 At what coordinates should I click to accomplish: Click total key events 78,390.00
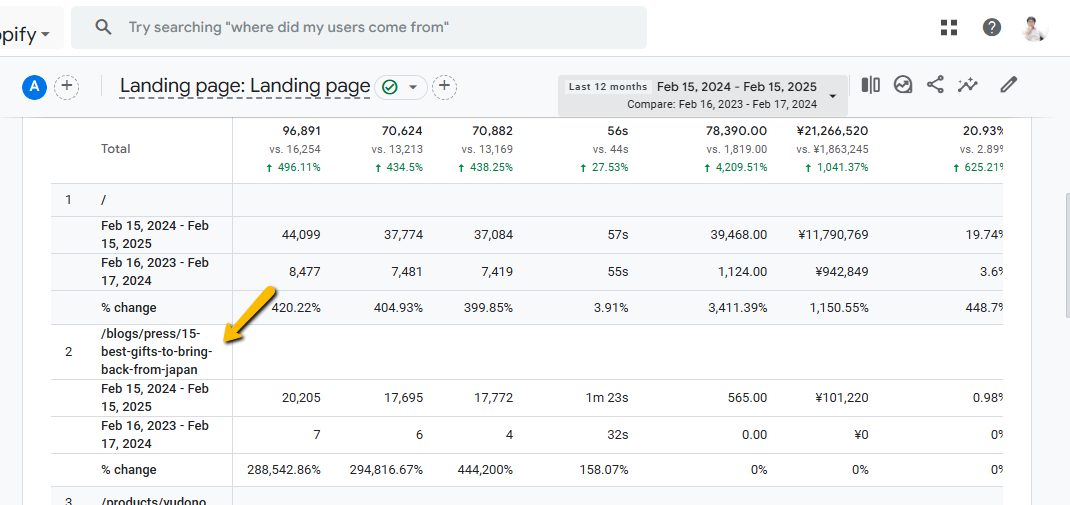[734, 131]
